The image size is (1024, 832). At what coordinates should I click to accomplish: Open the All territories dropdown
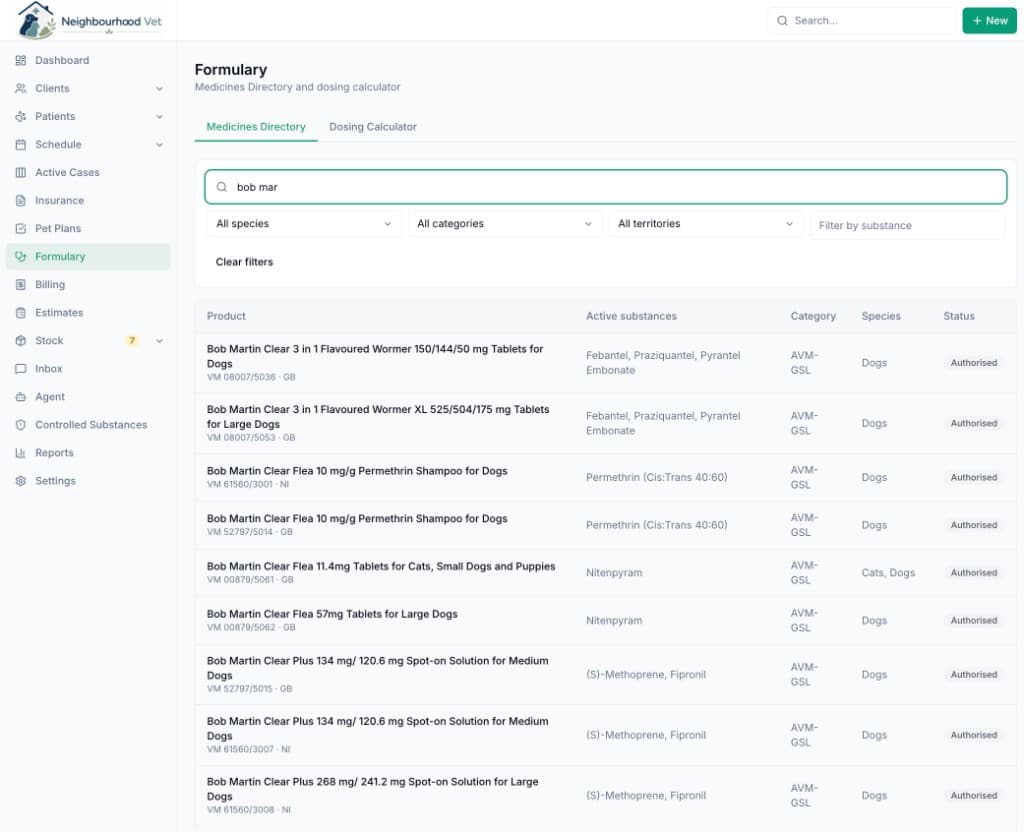(706, 224)
